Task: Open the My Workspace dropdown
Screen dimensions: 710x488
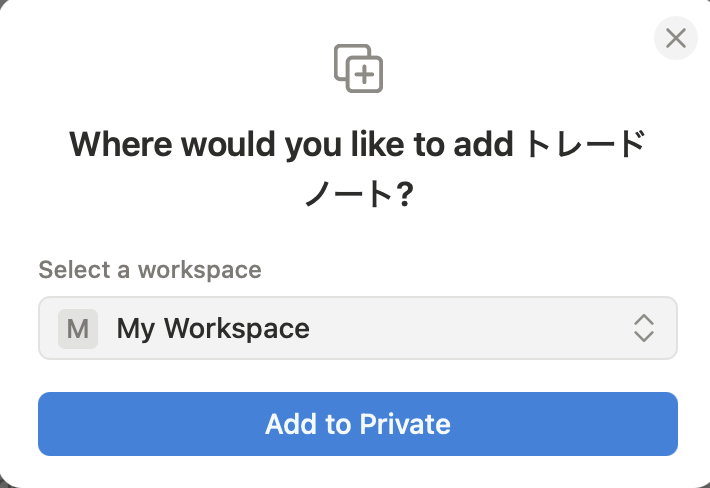Action: tap(357, 328)
